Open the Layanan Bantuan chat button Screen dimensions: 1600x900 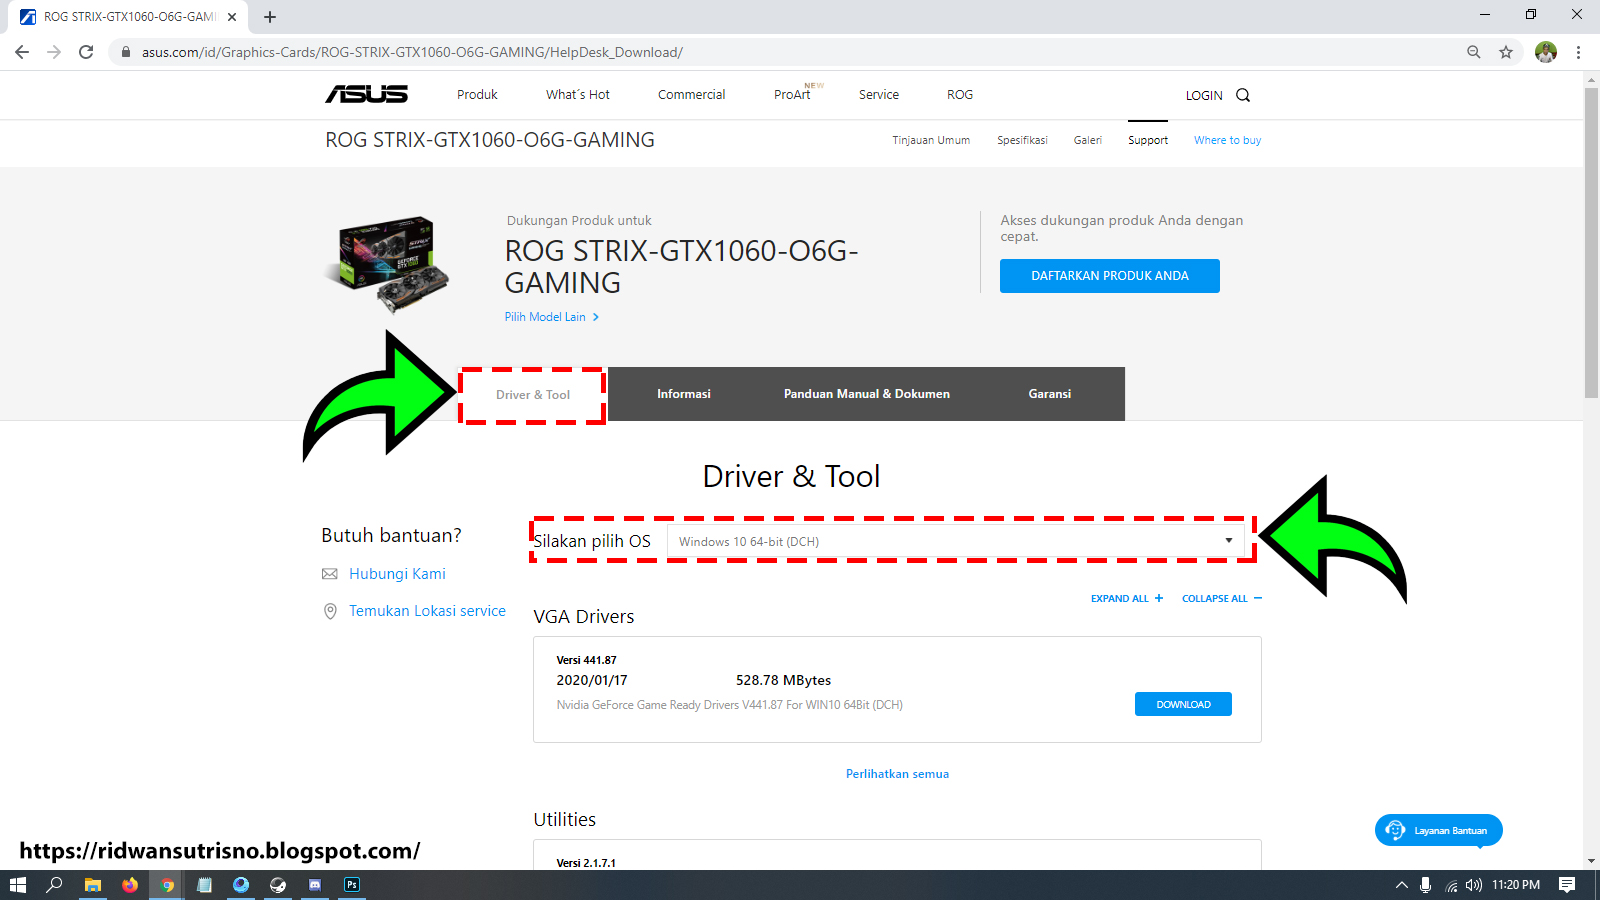click(x=1438, y=830)
